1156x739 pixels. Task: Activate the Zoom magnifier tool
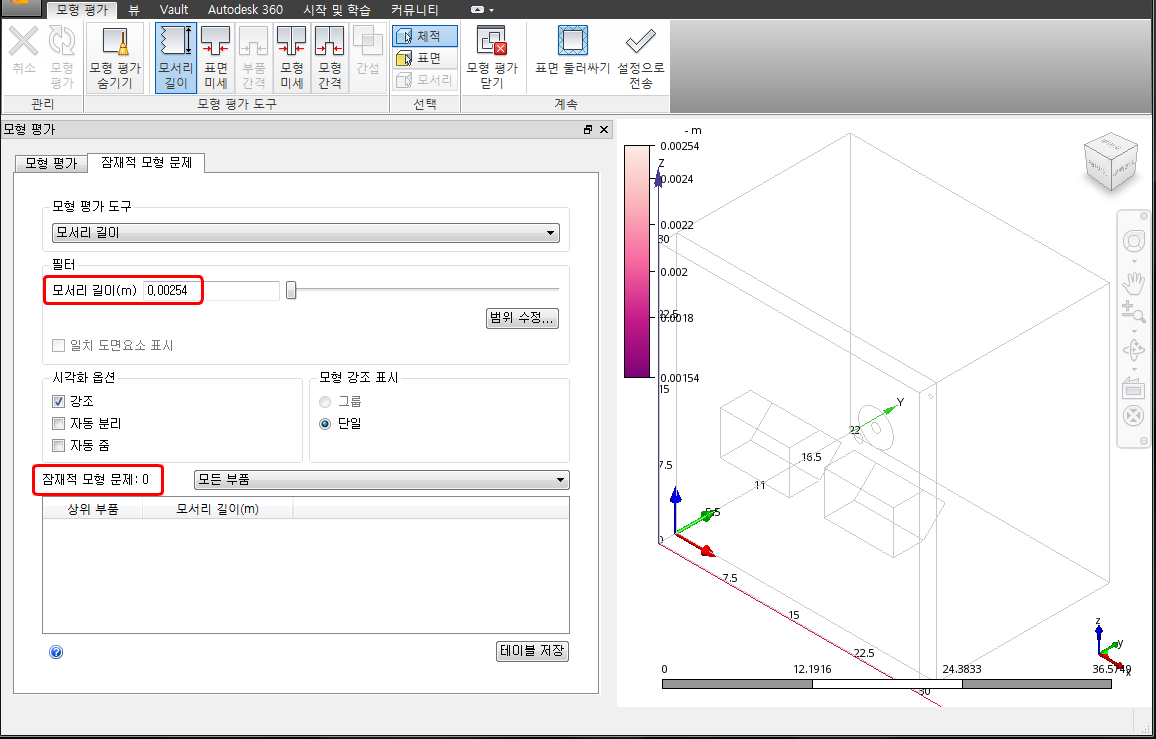1133,311
